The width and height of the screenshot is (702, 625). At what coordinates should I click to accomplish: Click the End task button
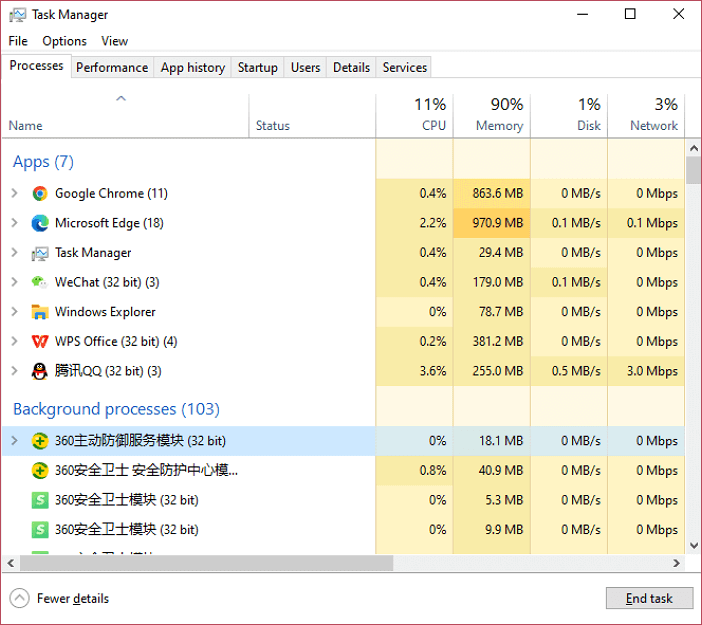tap(649, 598)
